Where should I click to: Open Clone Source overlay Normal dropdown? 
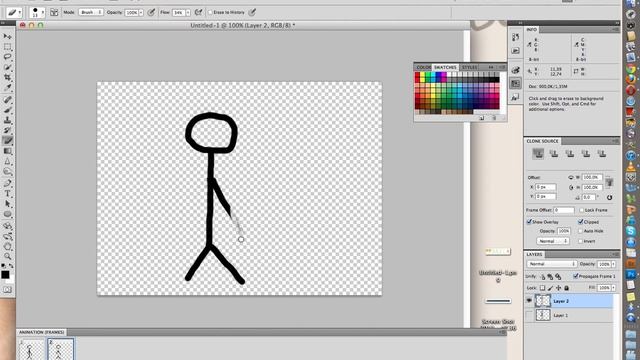coord(553,241)
